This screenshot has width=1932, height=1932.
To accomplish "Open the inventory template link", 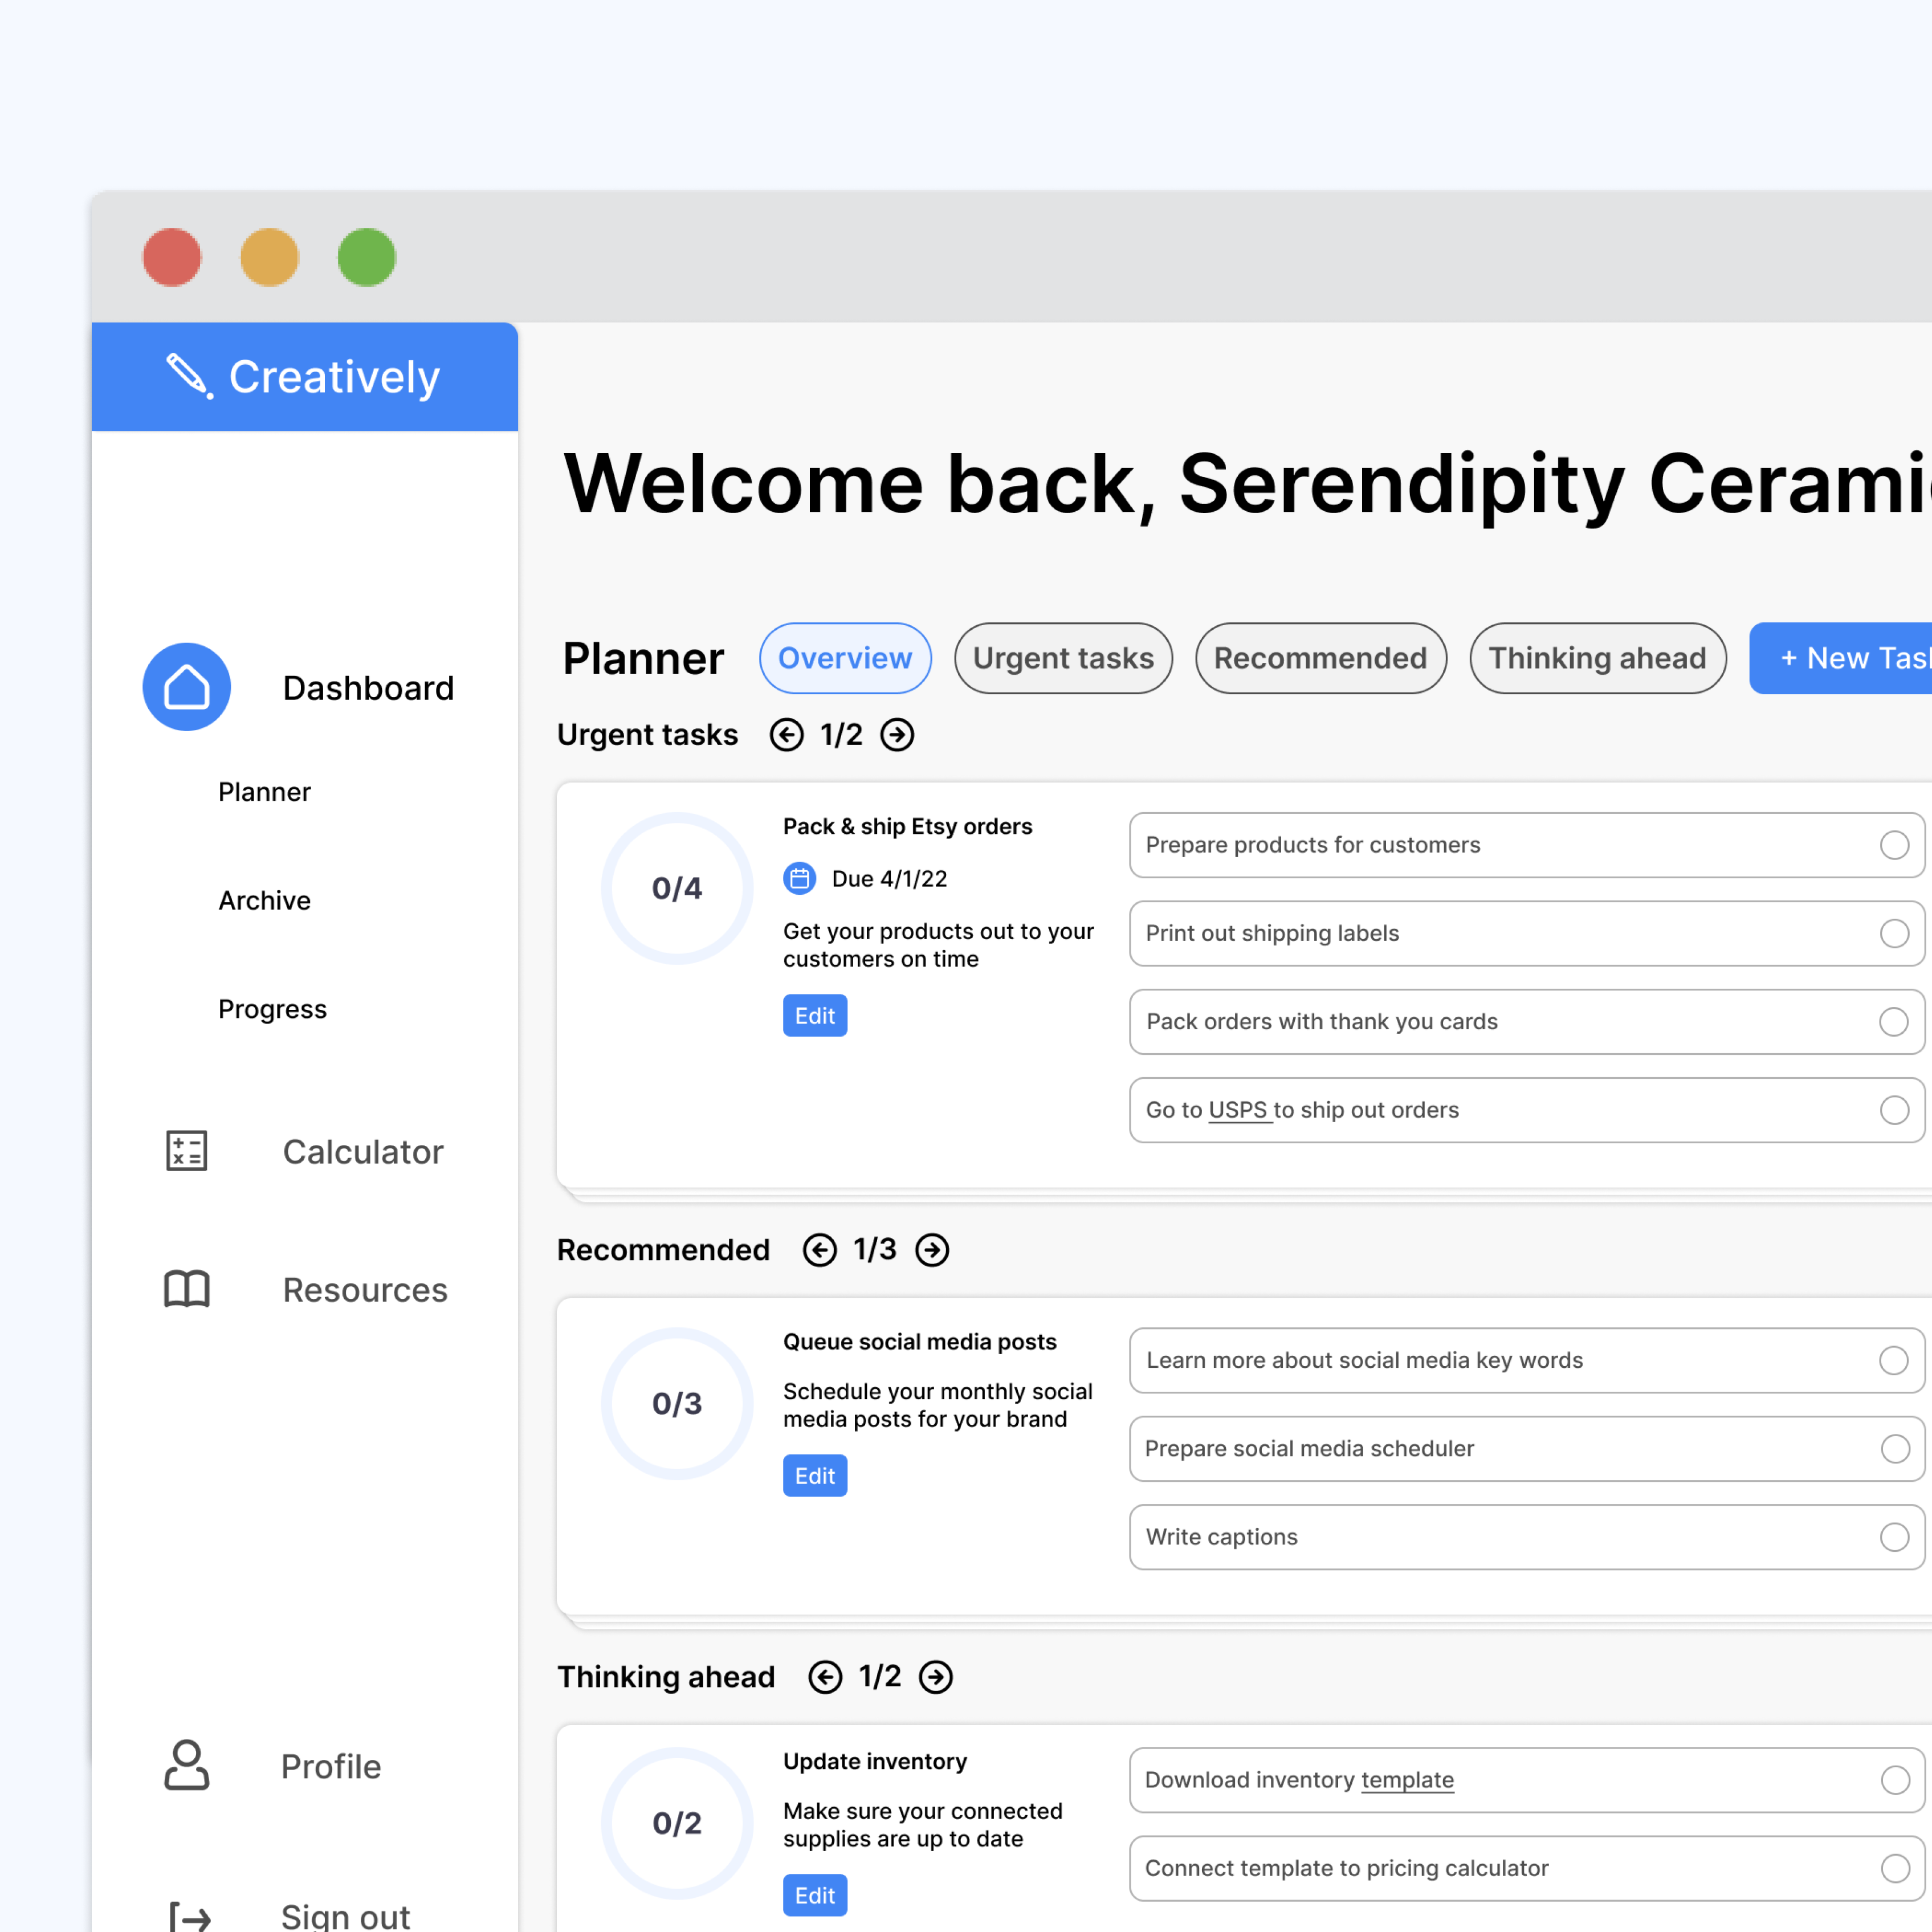I will pyautogui.click(x=1408, y=1780).
